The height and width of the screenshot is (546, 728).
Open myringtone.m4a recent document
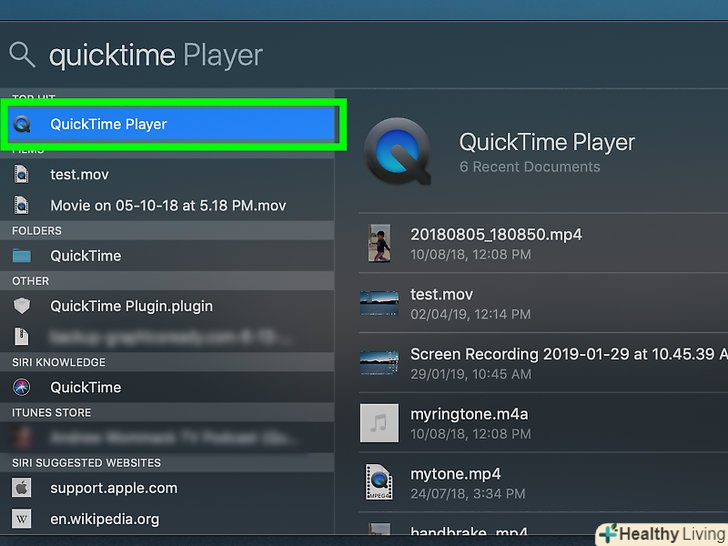coord(543,423)
